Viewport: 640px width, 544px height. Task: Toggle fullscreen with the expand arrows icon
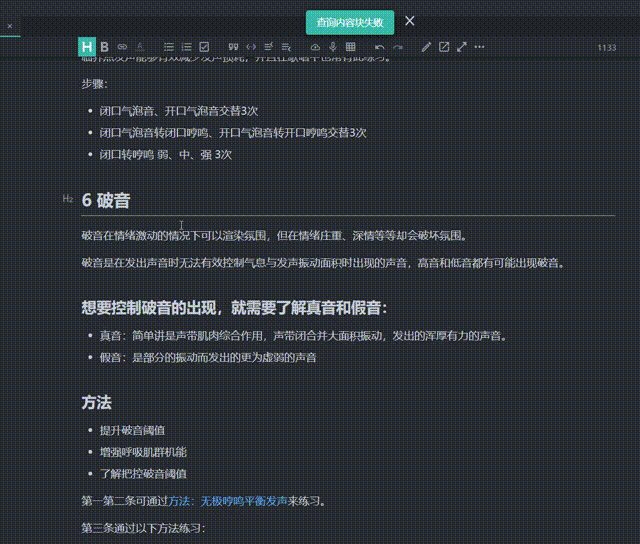462,47
